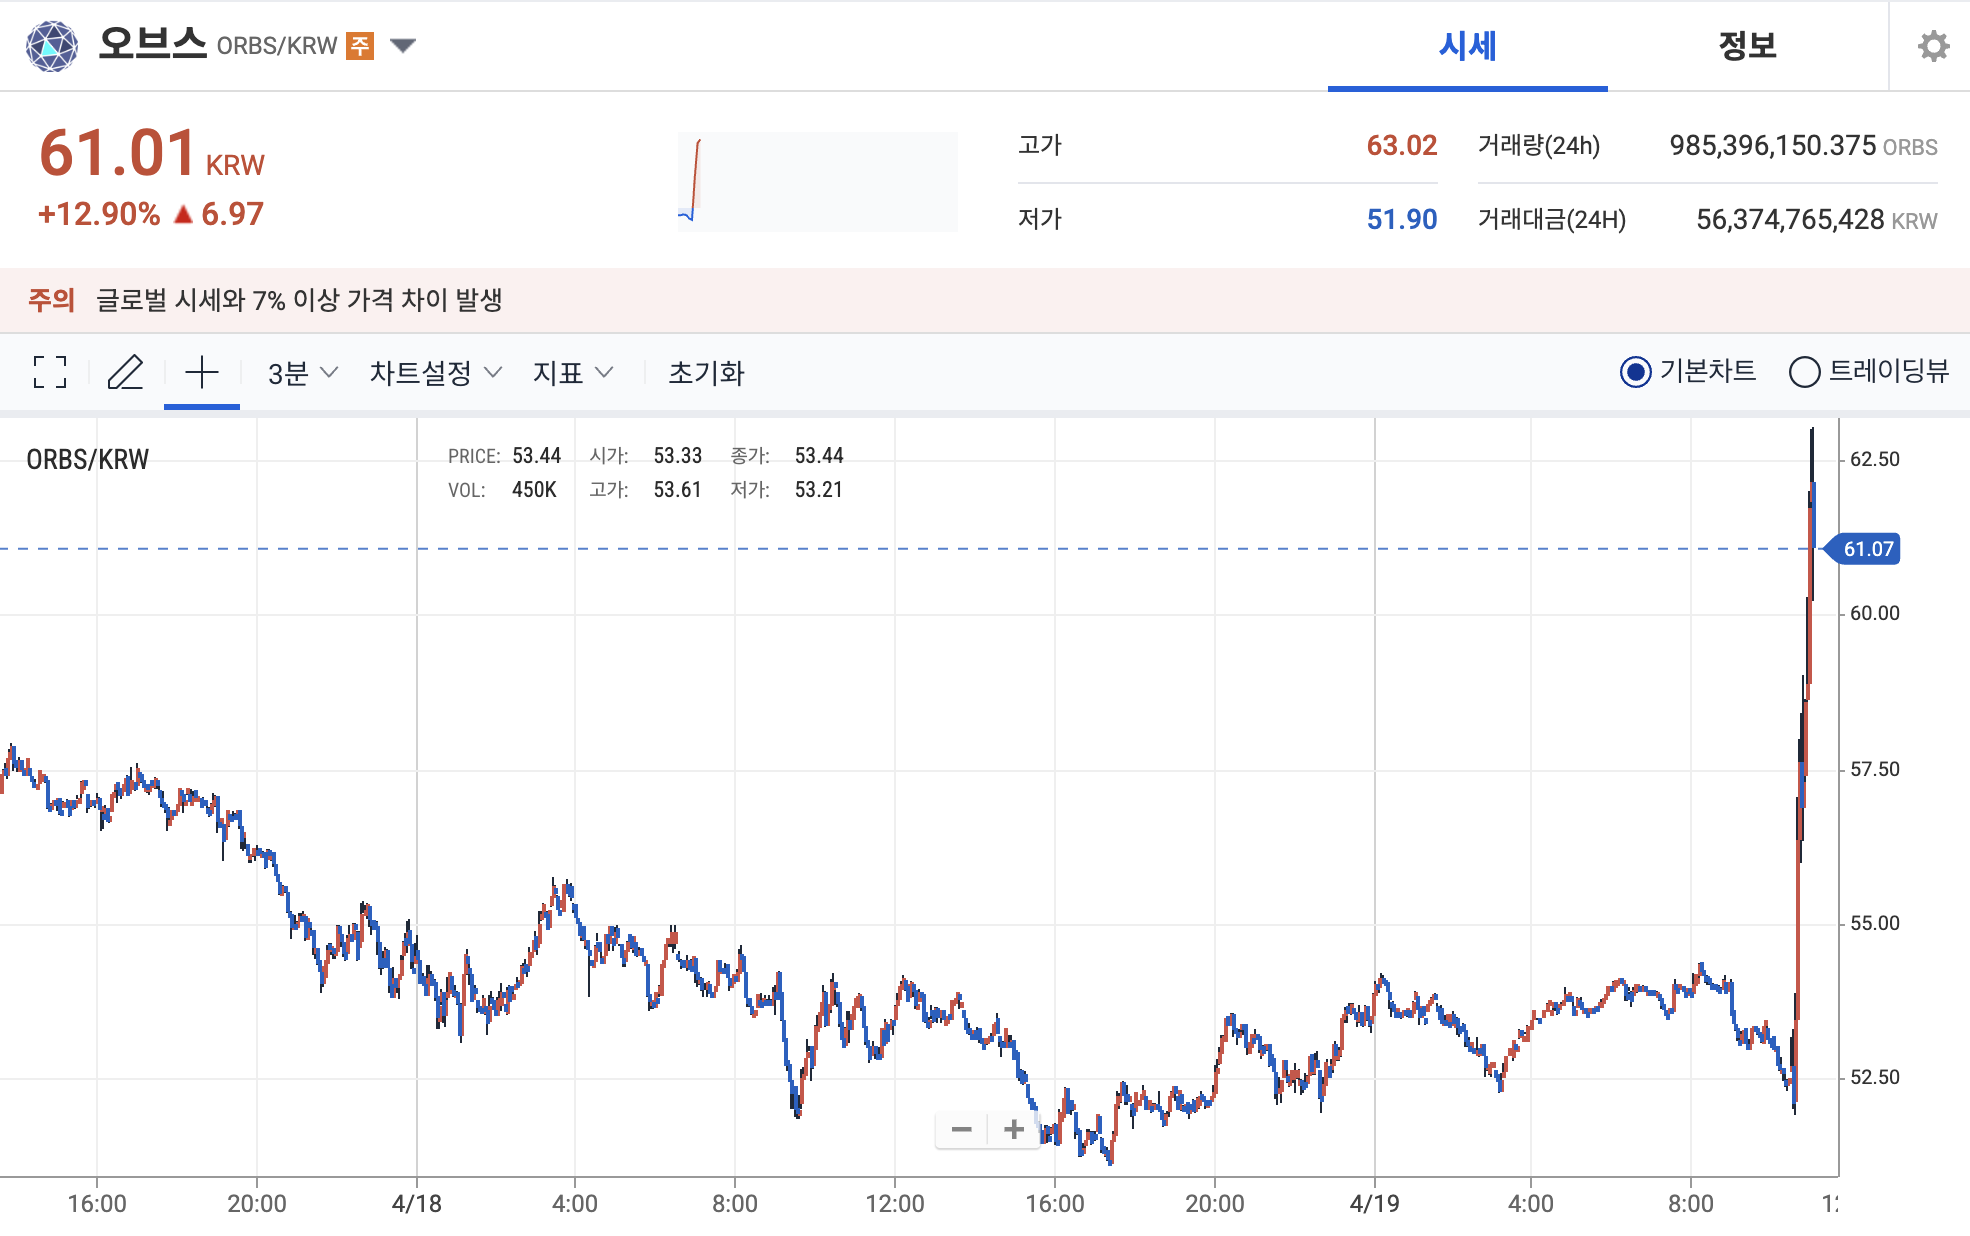
Task: Open the settings gear icon
Action: 1934,45
